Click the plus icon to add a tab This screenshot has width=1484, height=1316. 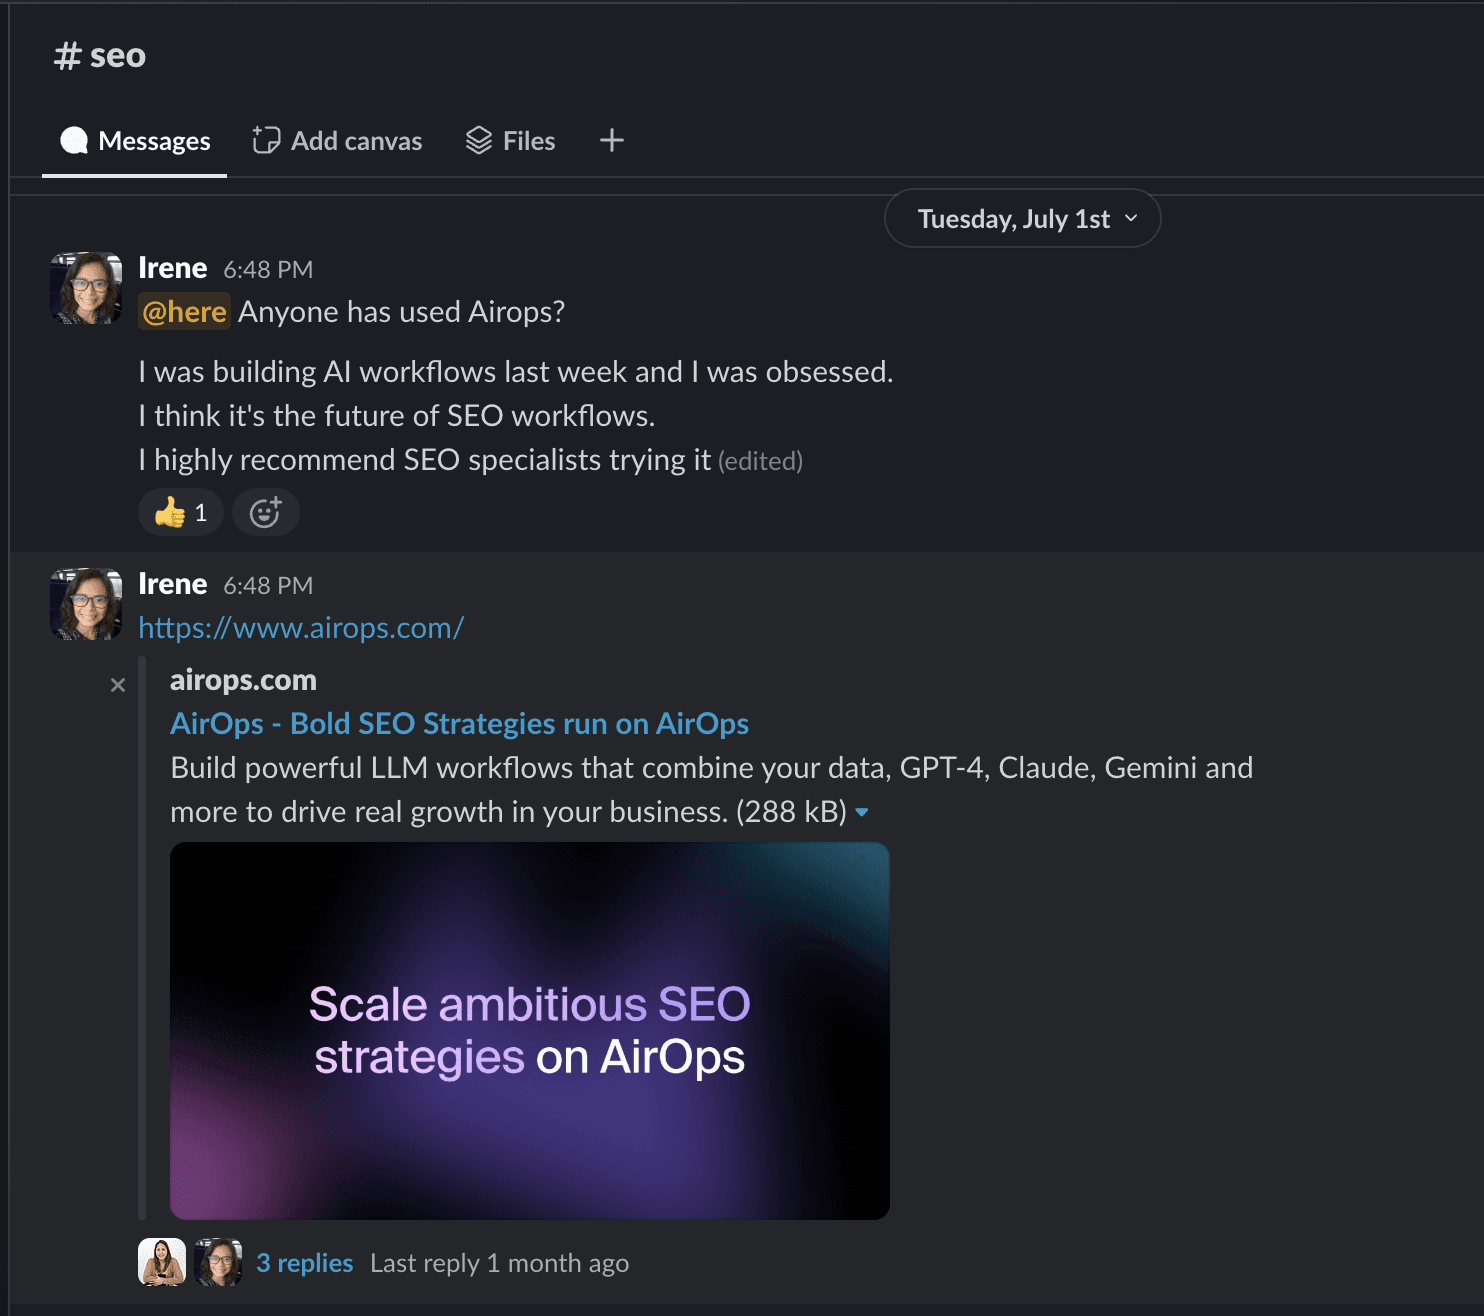pyautogui.click(x=612, y=141)
